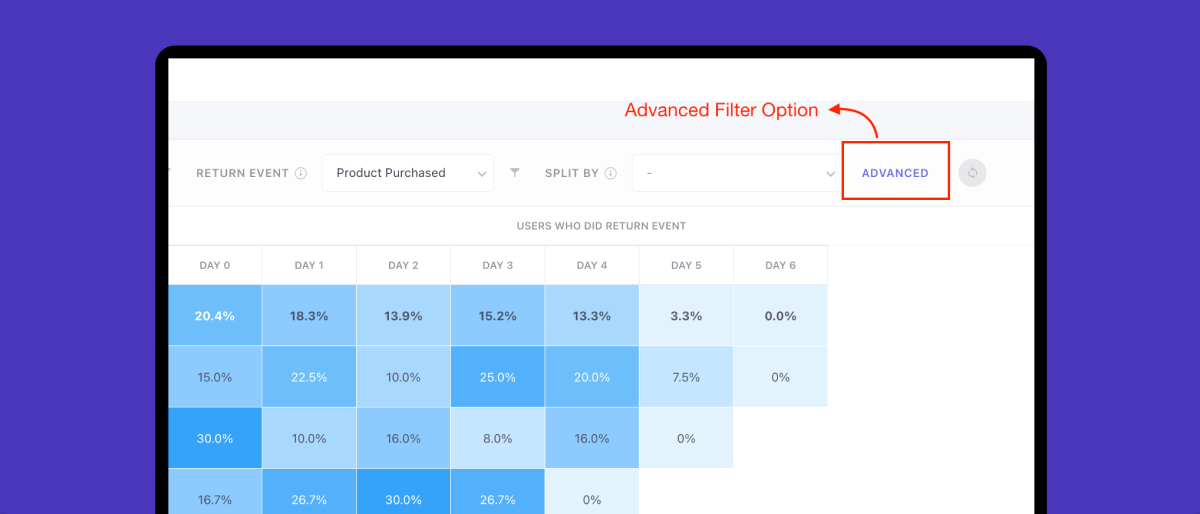Click the circular refresh icon
This screenshot has height=514, width=1200.
972,173
